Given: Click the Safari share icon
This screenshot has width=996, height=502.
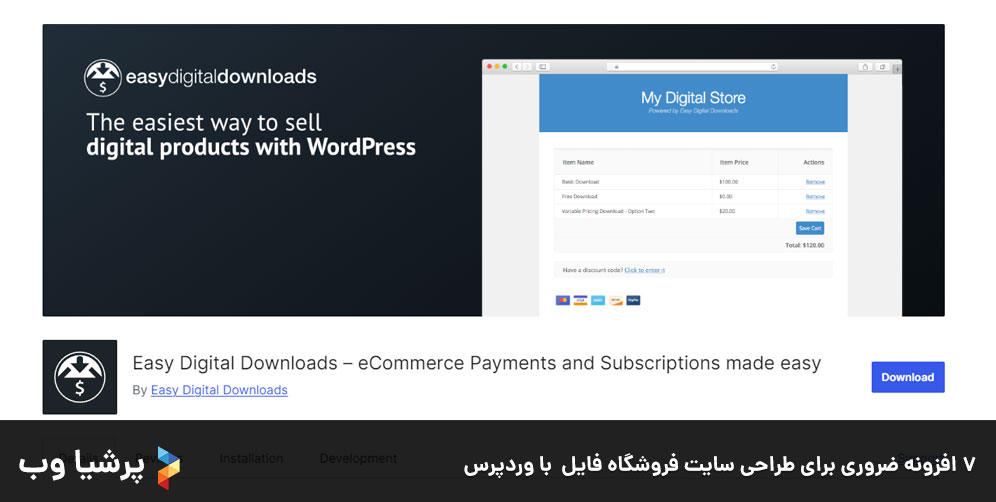Looking at the screenshot, I should pyautogui.click(x=865, y=67).
